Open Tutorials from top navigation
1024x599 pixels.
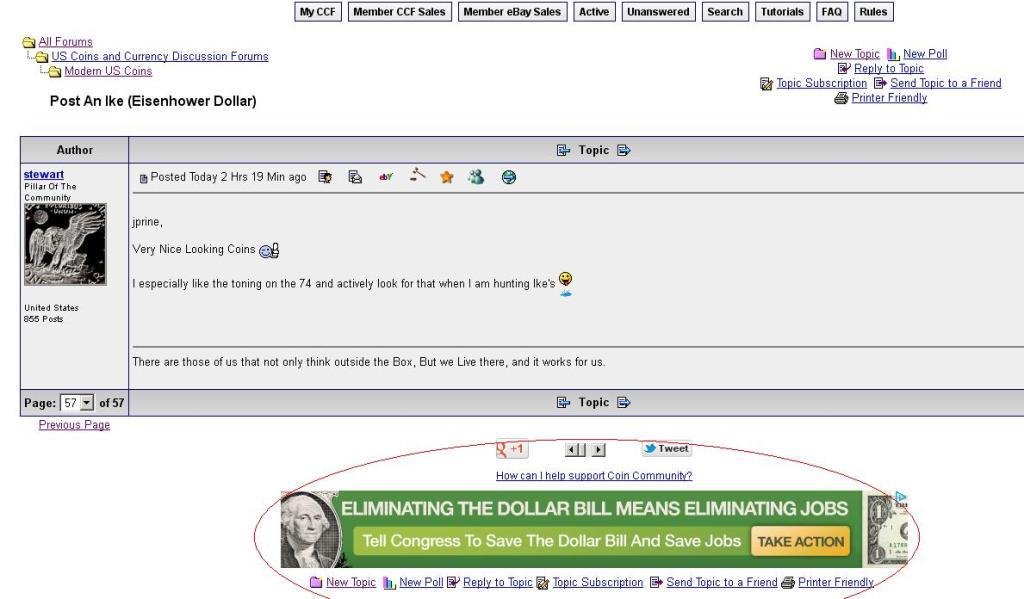[782, 12]
